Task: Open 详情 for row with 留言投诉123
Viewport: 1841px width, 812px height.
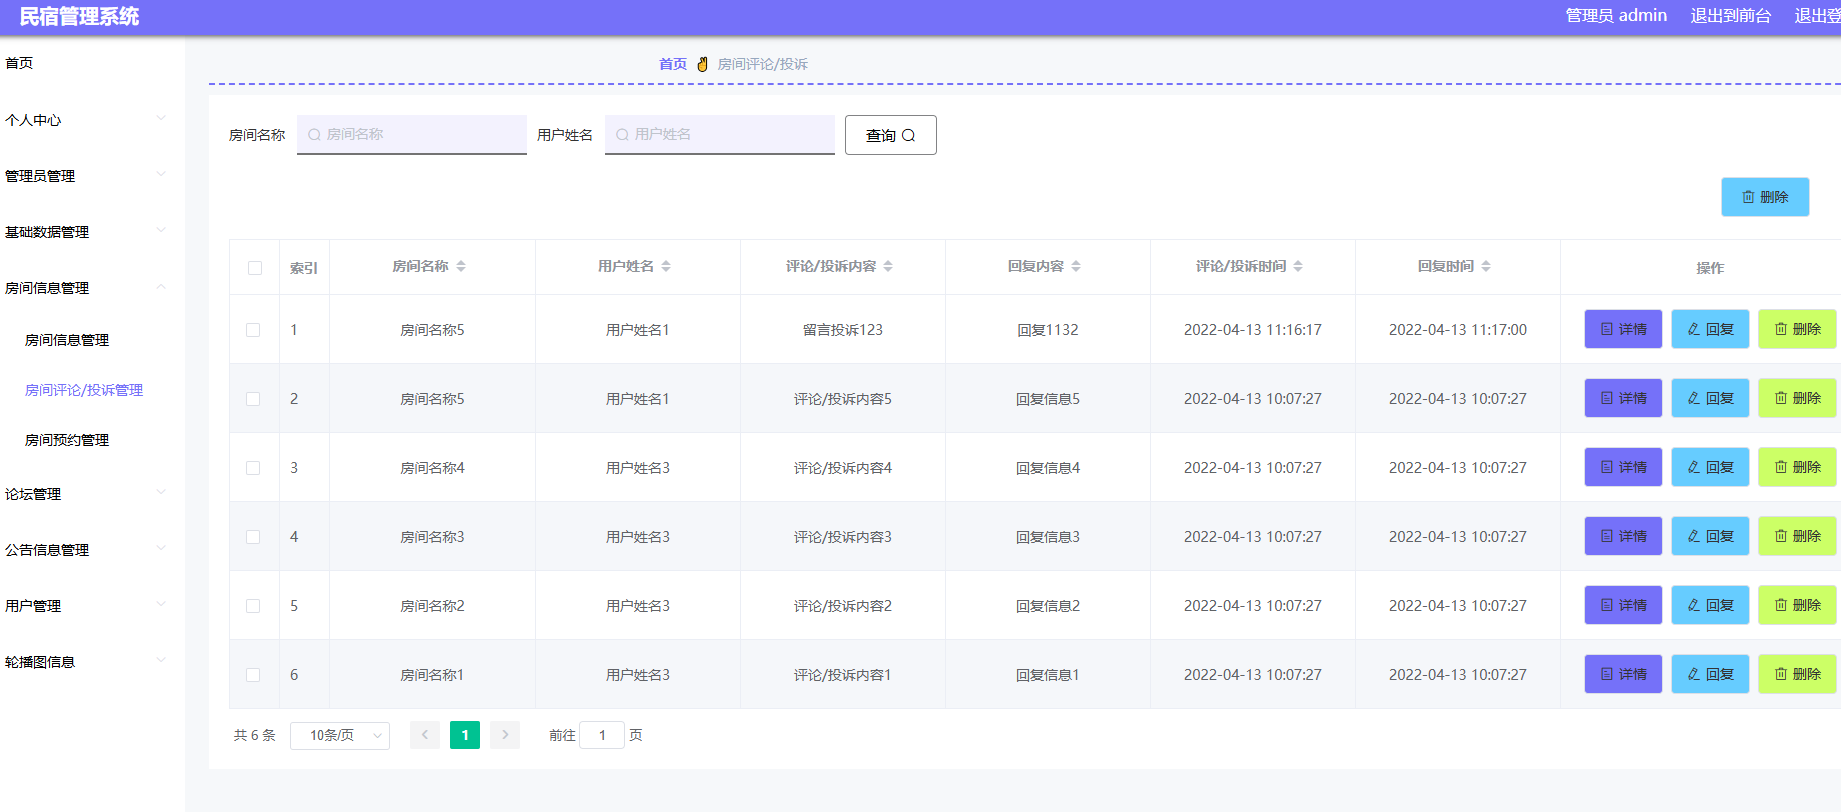Action: pos(1623,329)
